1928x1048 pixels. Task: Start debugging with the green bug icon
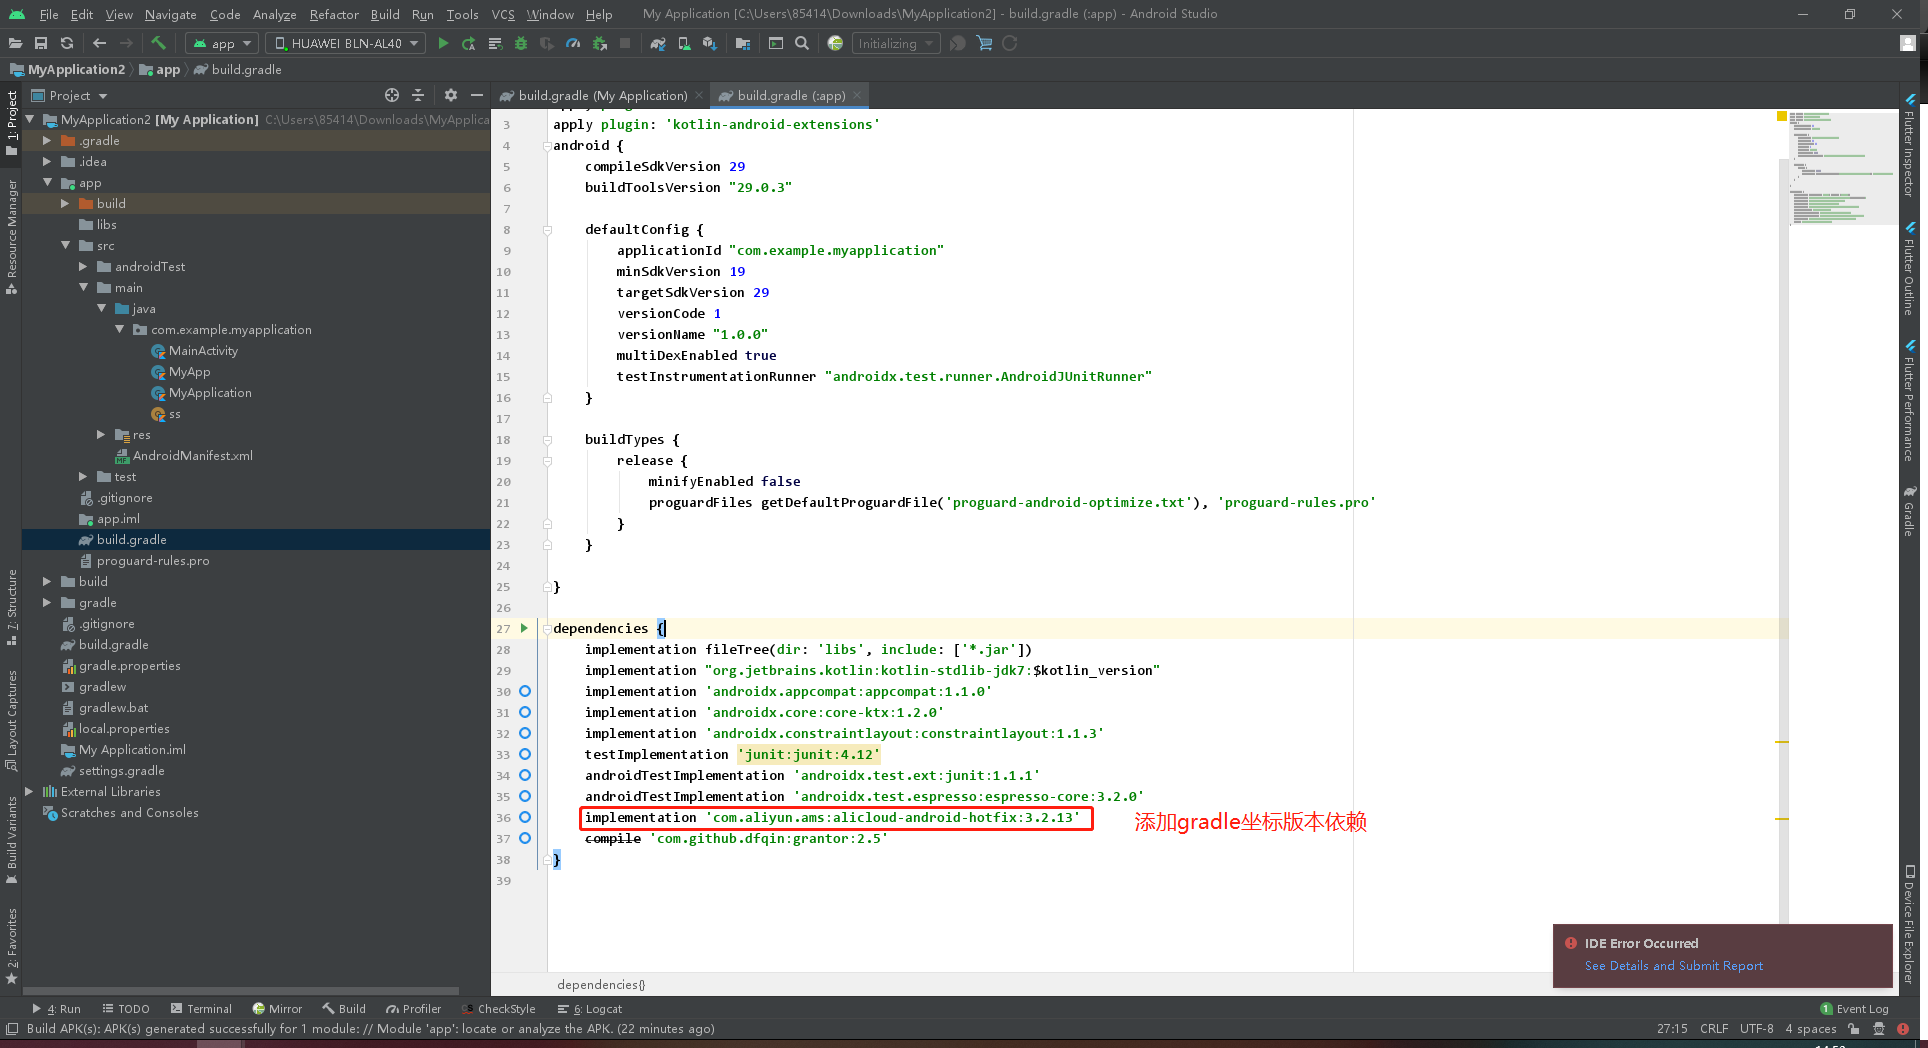click(521, 43)
